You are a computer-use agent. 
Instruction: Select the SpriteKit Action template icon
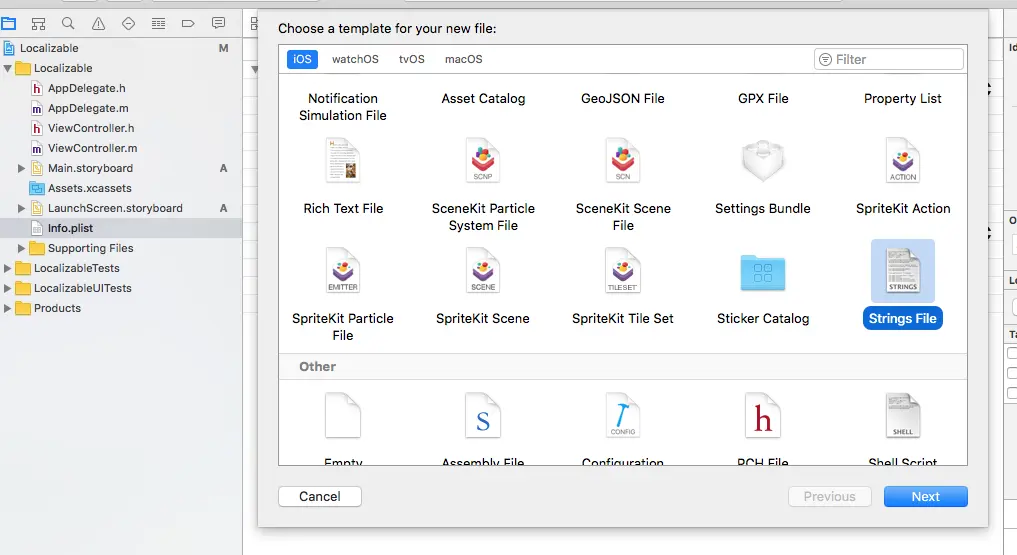click(x=903, y=161)
